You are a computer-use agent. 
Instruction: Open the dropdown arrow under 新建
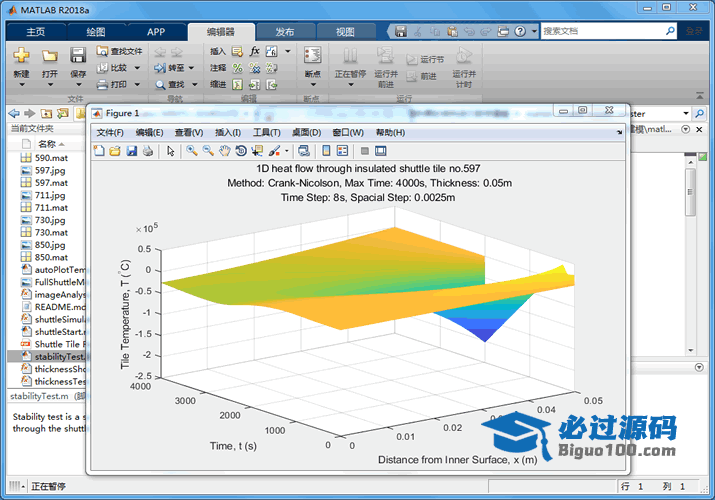(x=21, y=85)
